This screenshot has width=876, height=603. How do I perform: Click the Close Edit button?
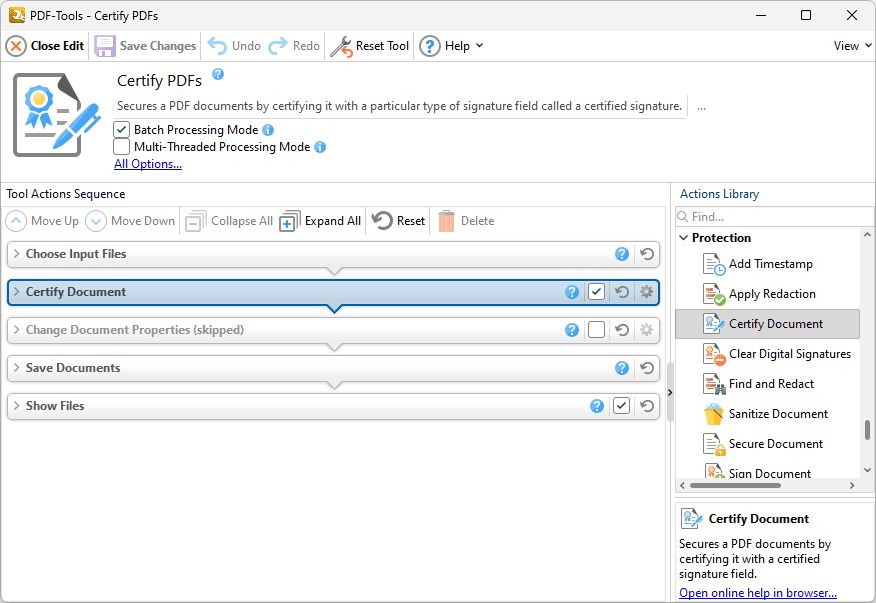point(45,46)
